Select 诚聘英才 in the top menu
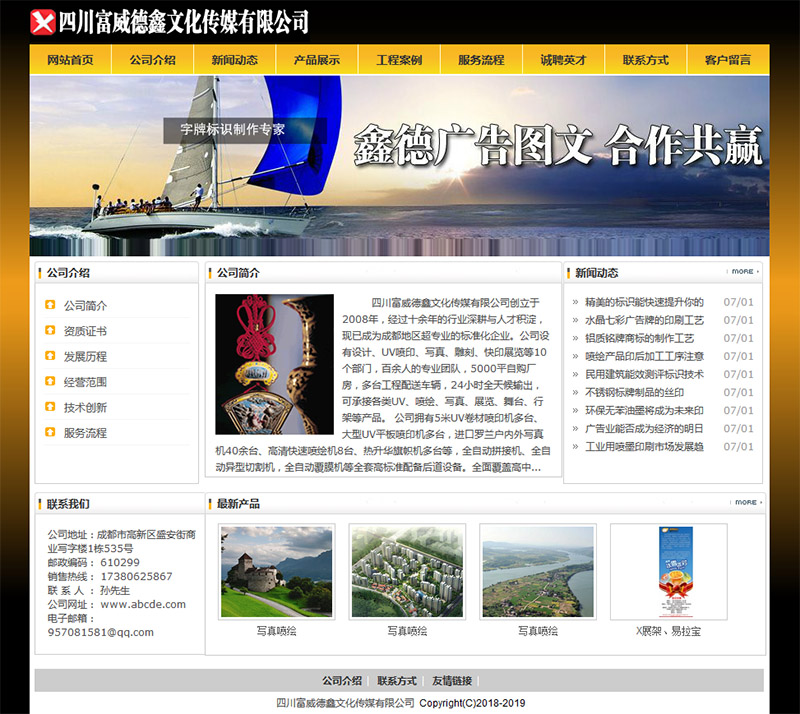 [564, 60]
